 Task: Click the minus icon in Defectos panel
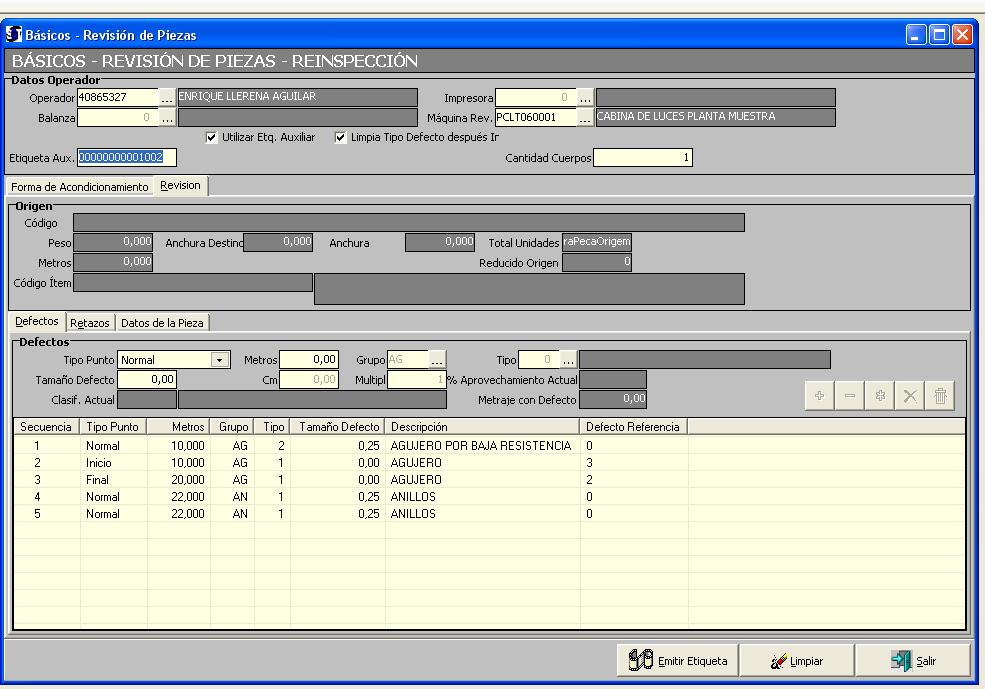point(849,396)
